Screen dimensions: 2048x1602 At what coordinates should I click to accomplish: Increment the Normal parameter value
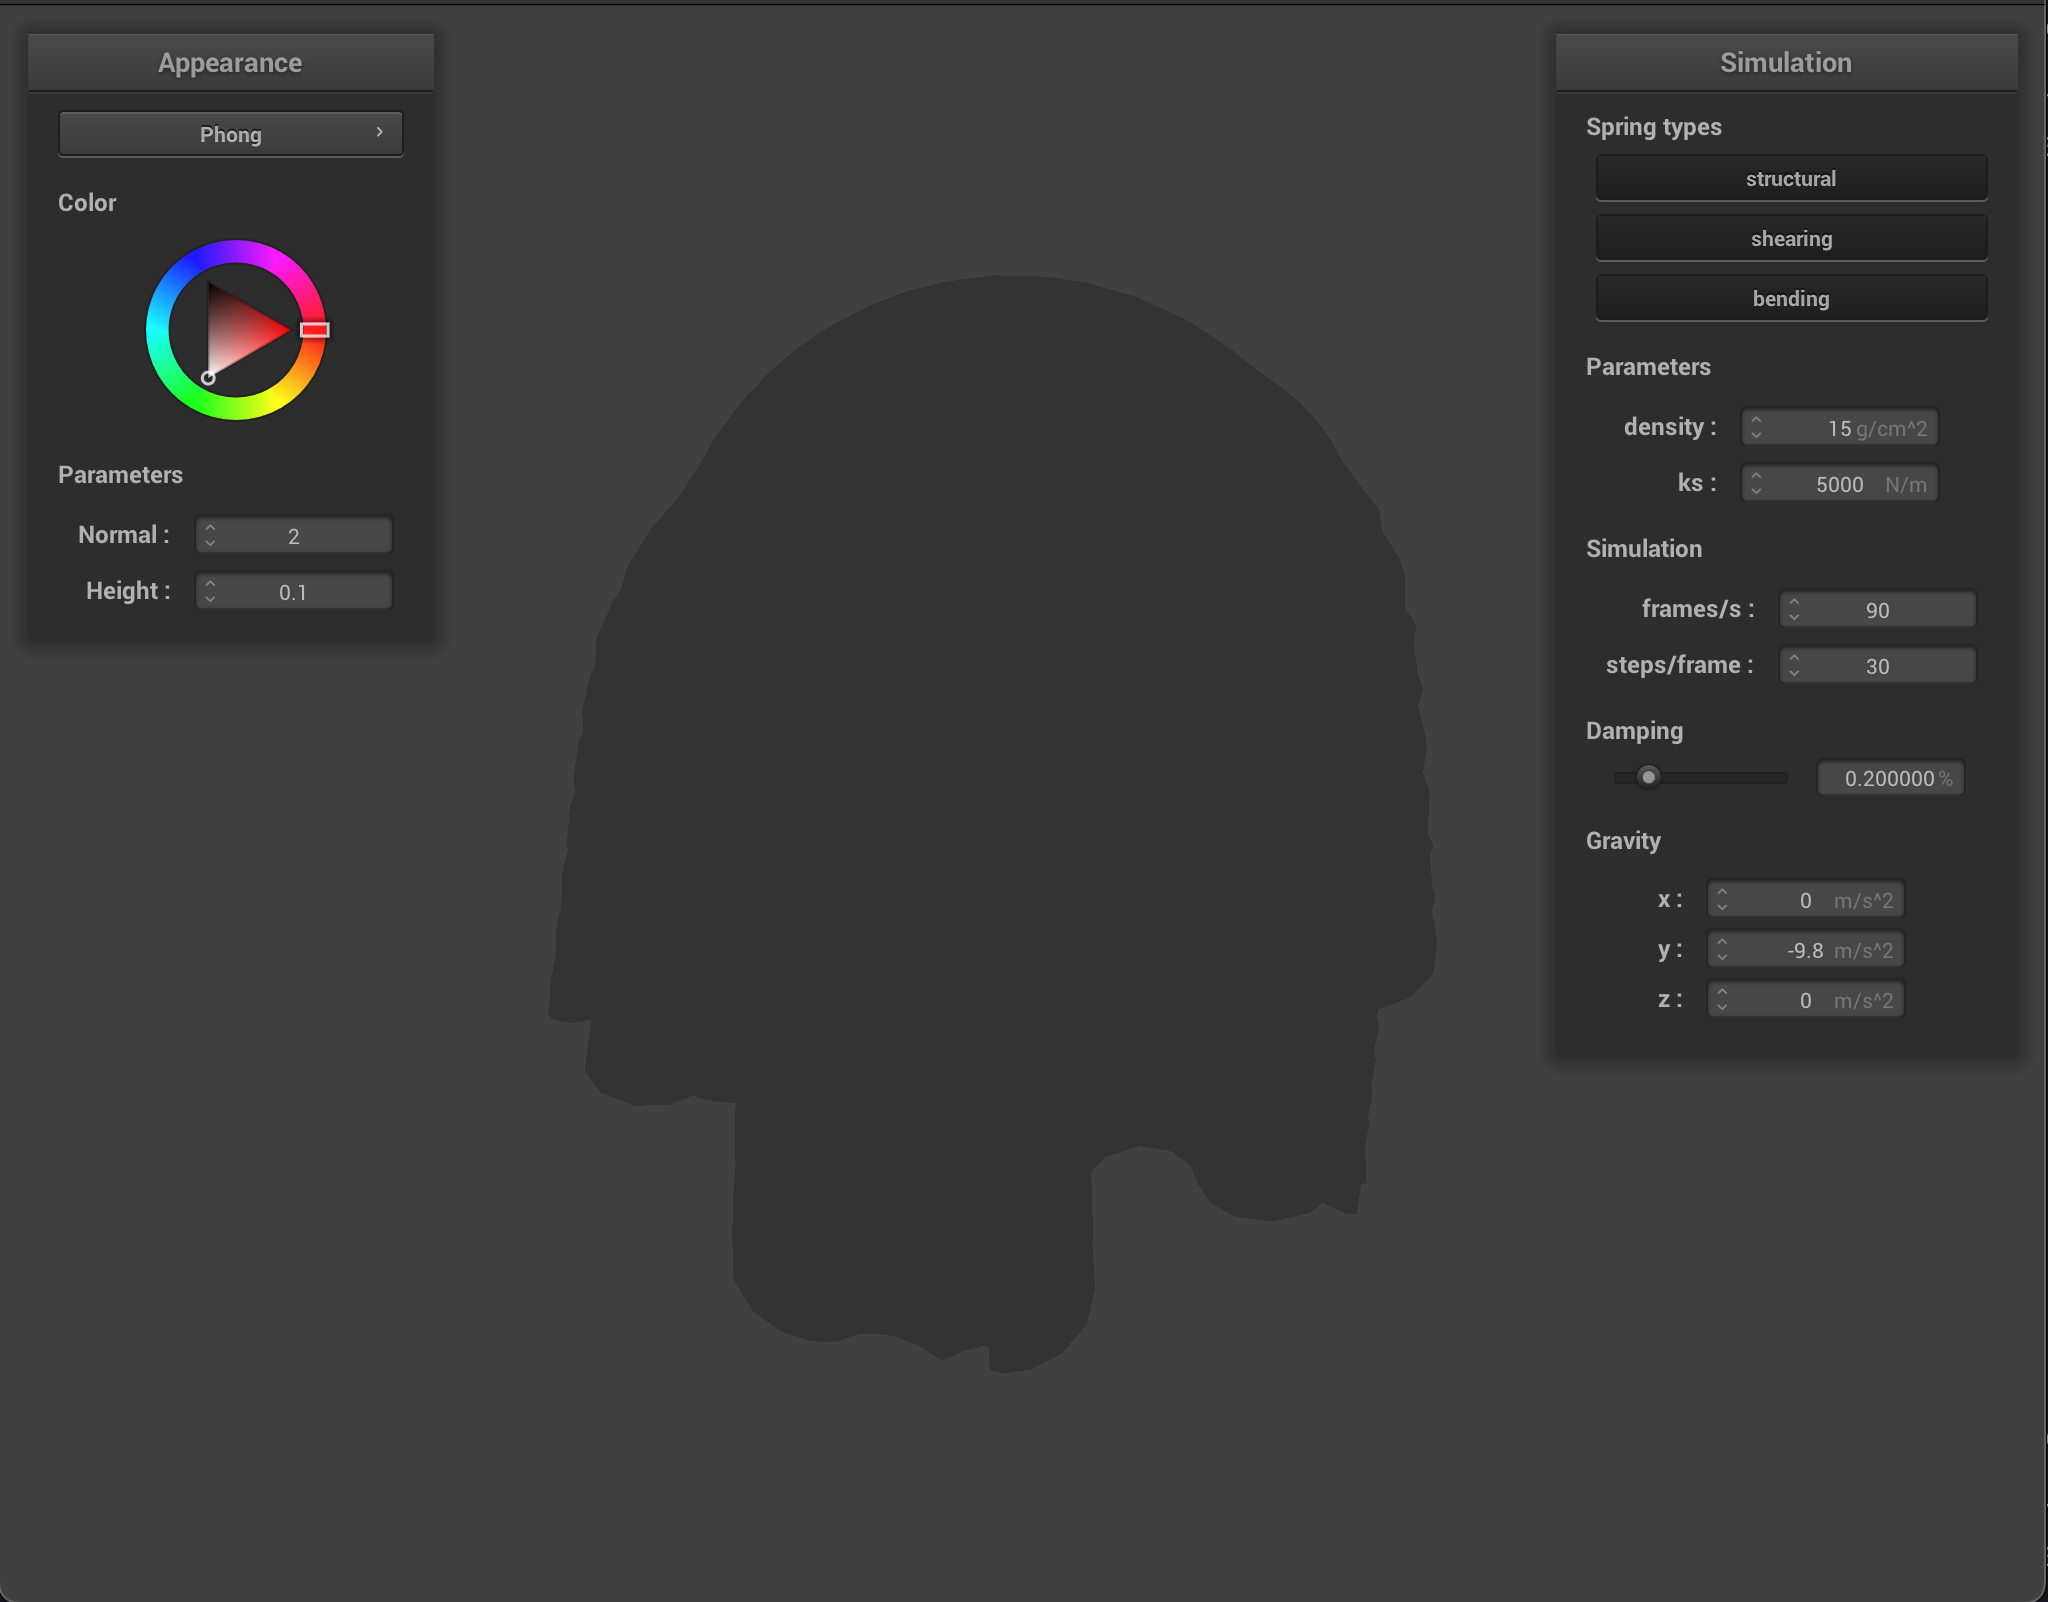click(210, 529)
